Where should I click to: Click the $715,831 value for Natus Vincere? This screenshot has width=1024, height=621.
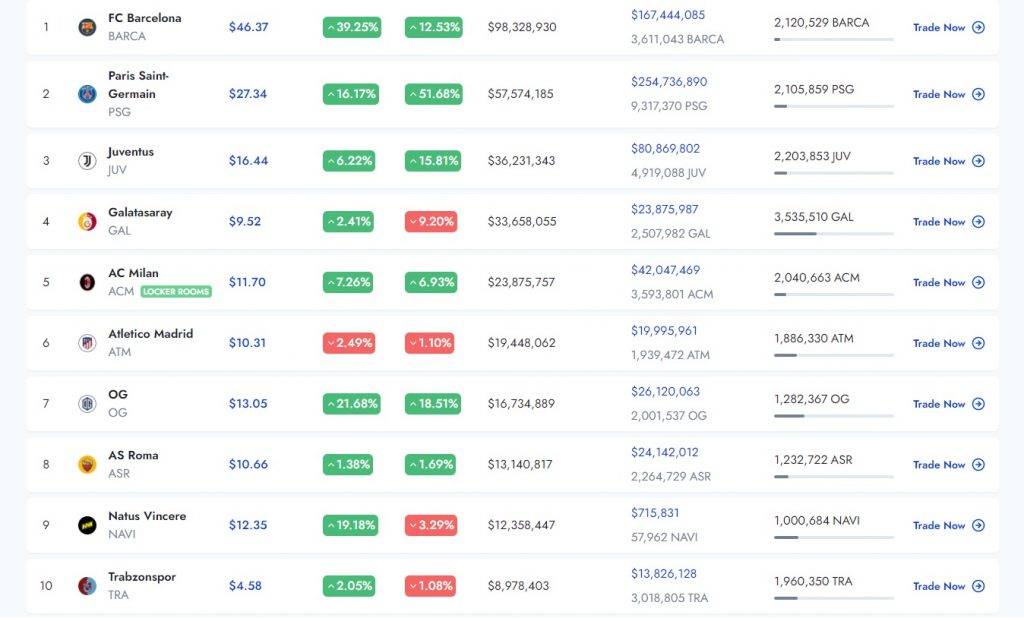tap(654, 513)
